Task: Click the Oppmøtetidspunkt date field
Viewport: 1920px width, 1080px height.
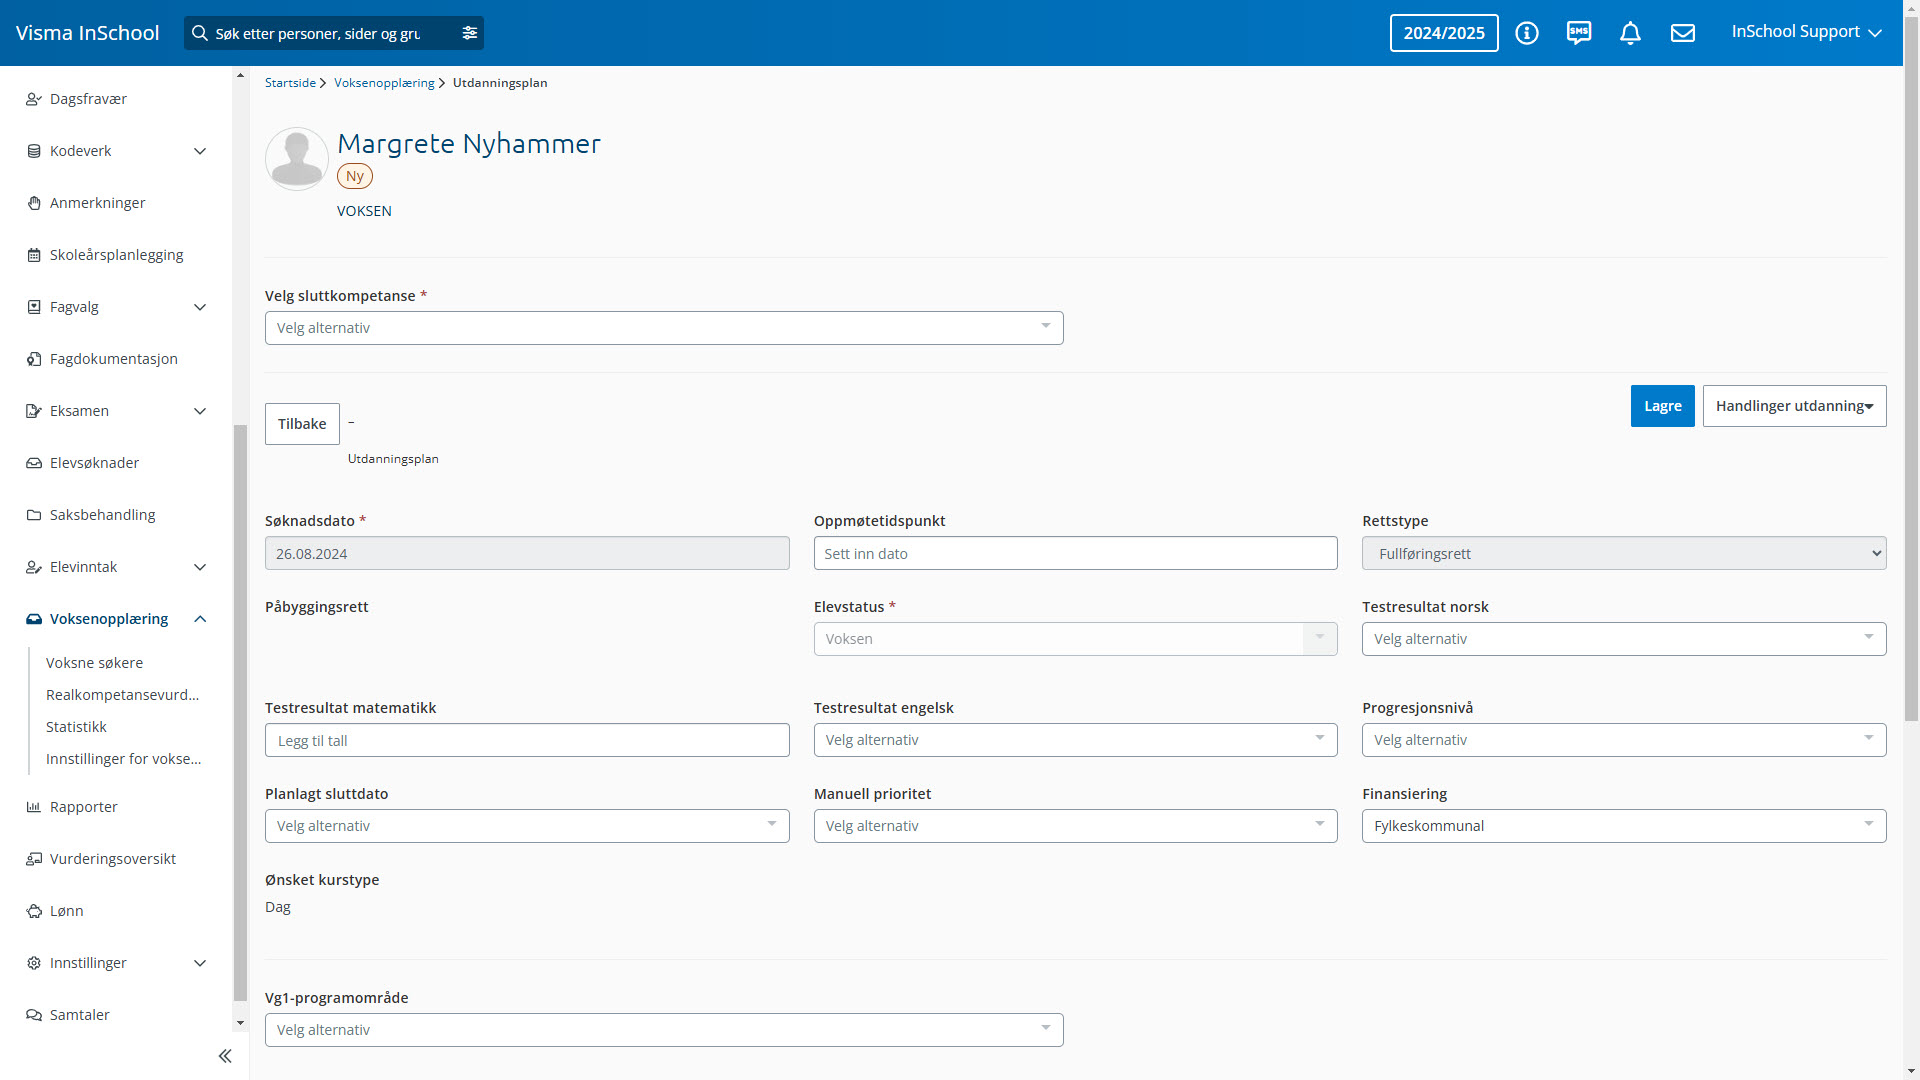Action: [x=1075, y=554]
